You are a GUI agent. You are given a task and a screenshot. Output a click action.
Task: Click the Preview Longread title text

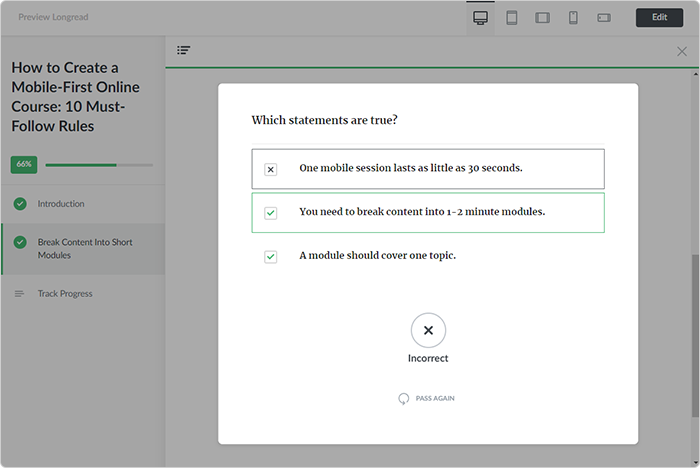53,17
